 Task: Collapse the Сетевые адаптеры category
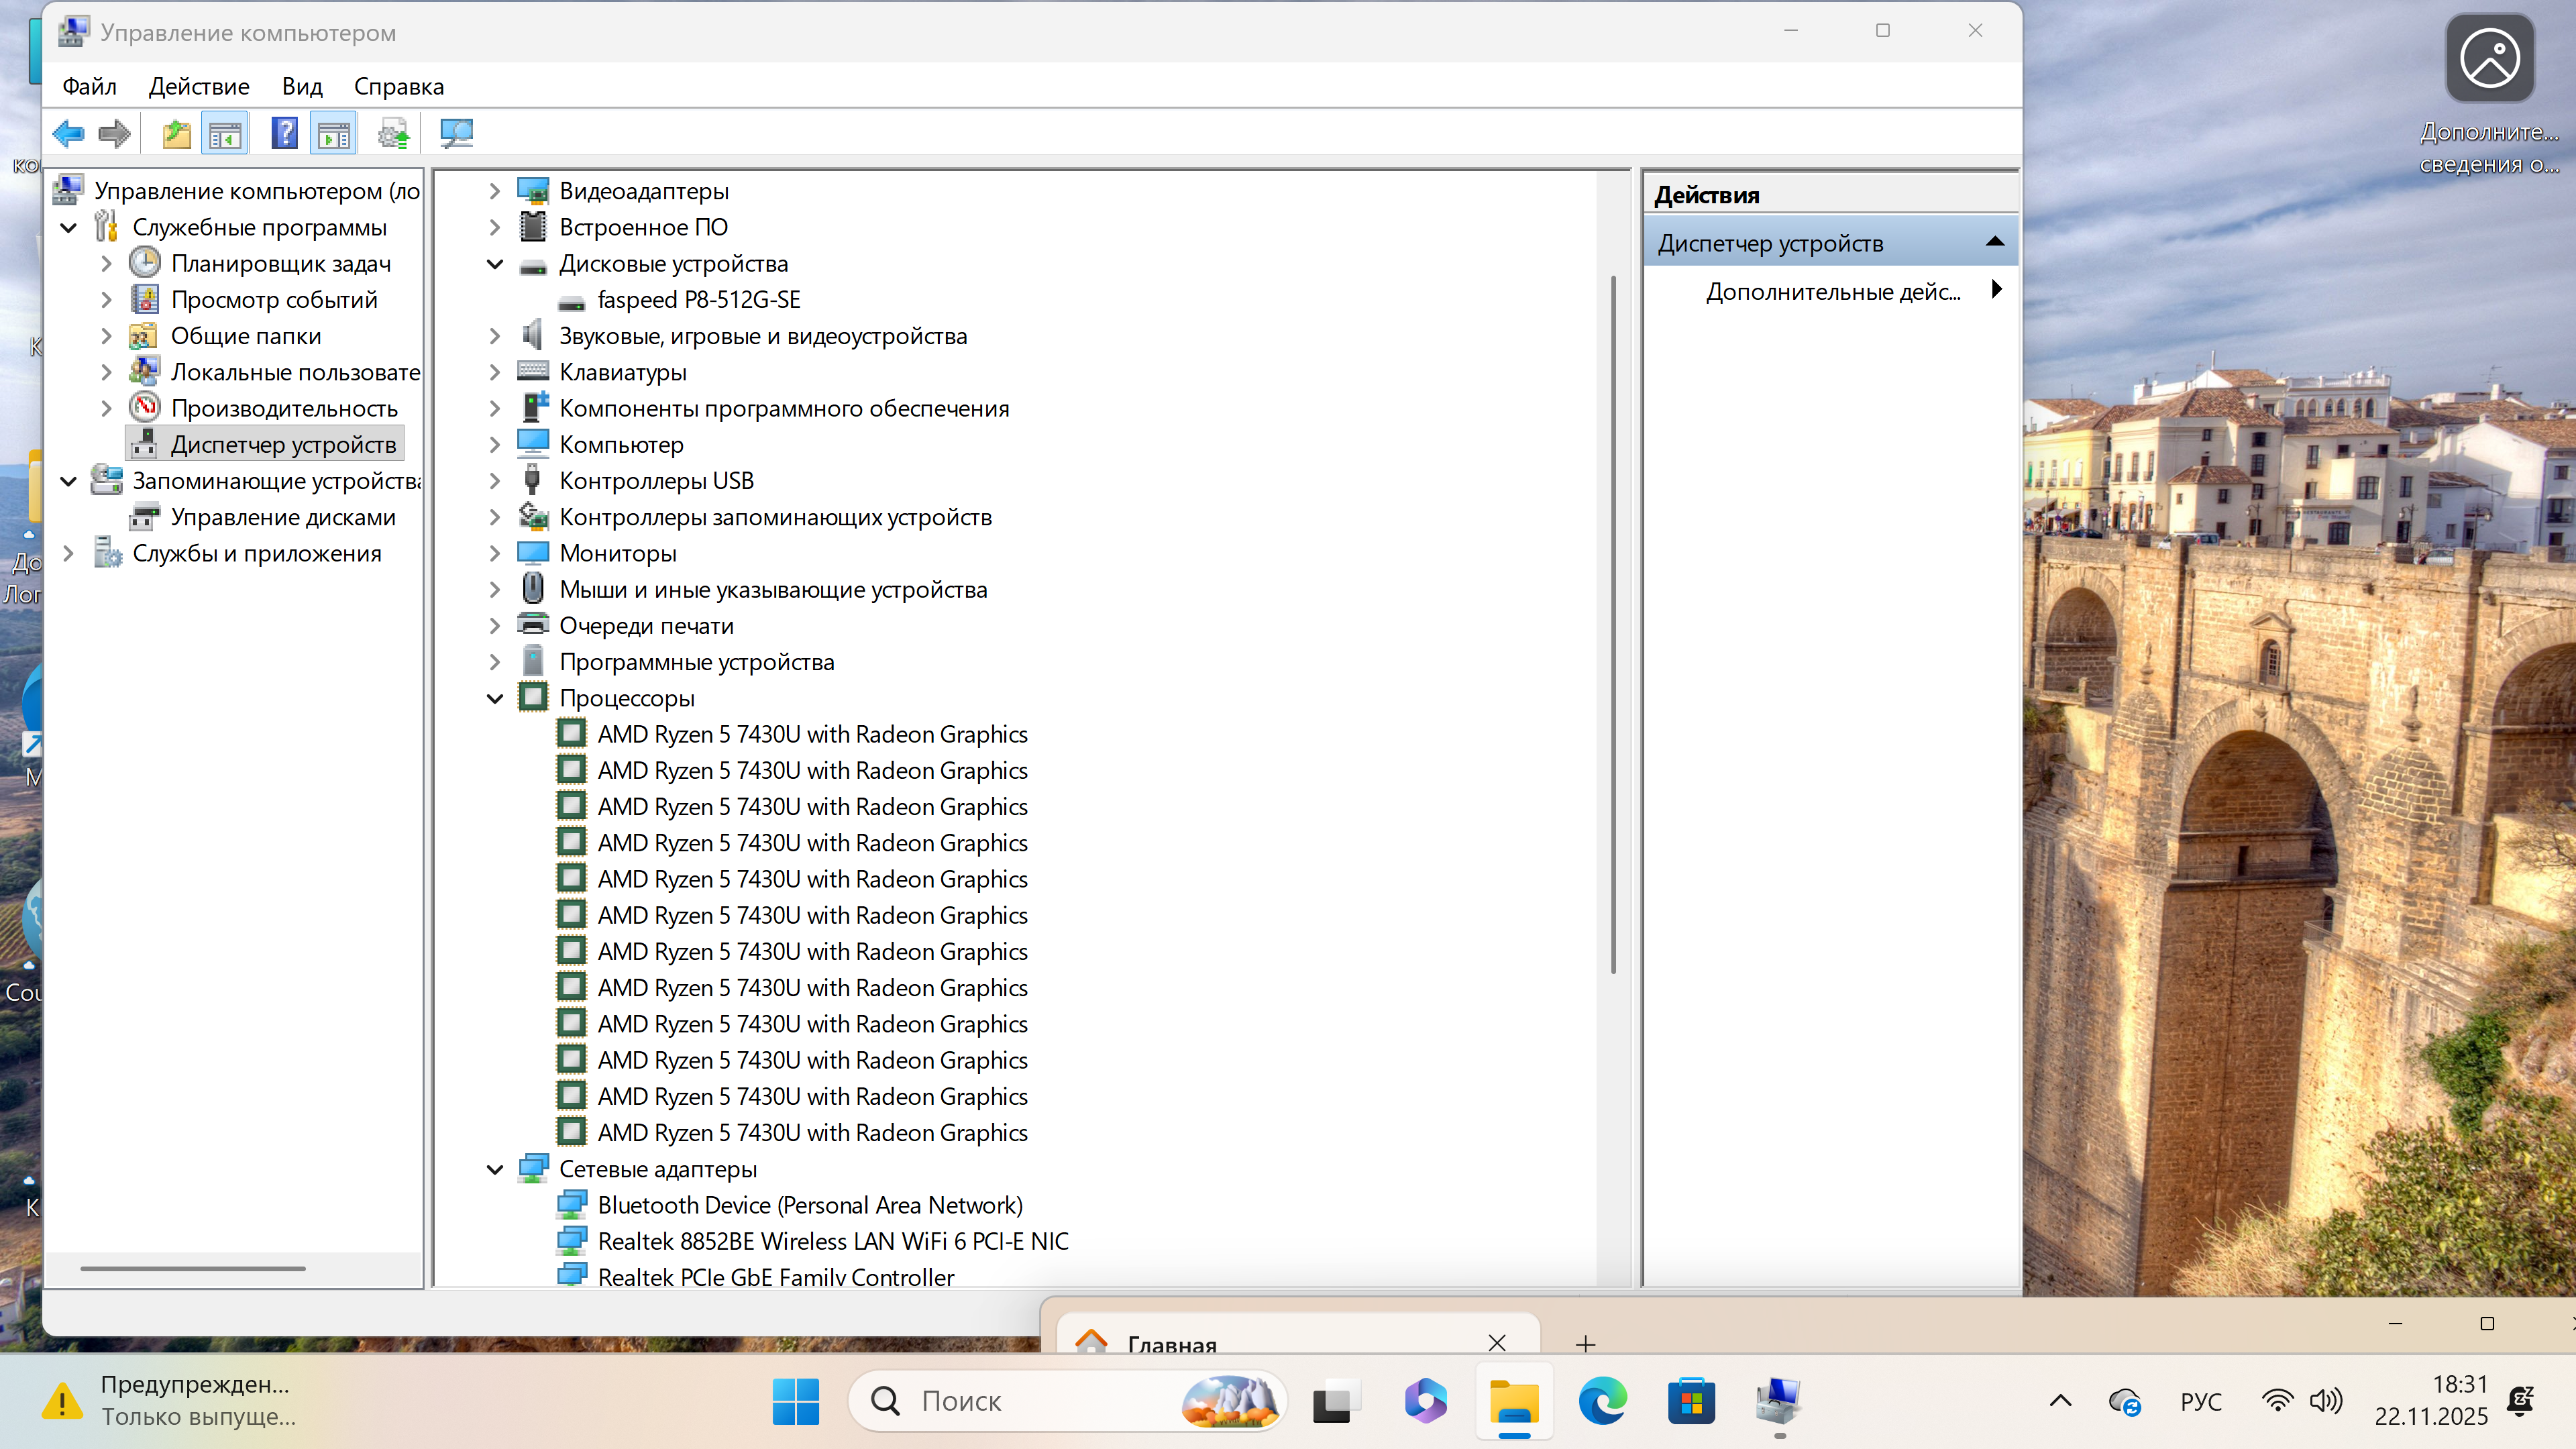[495, 1169]
